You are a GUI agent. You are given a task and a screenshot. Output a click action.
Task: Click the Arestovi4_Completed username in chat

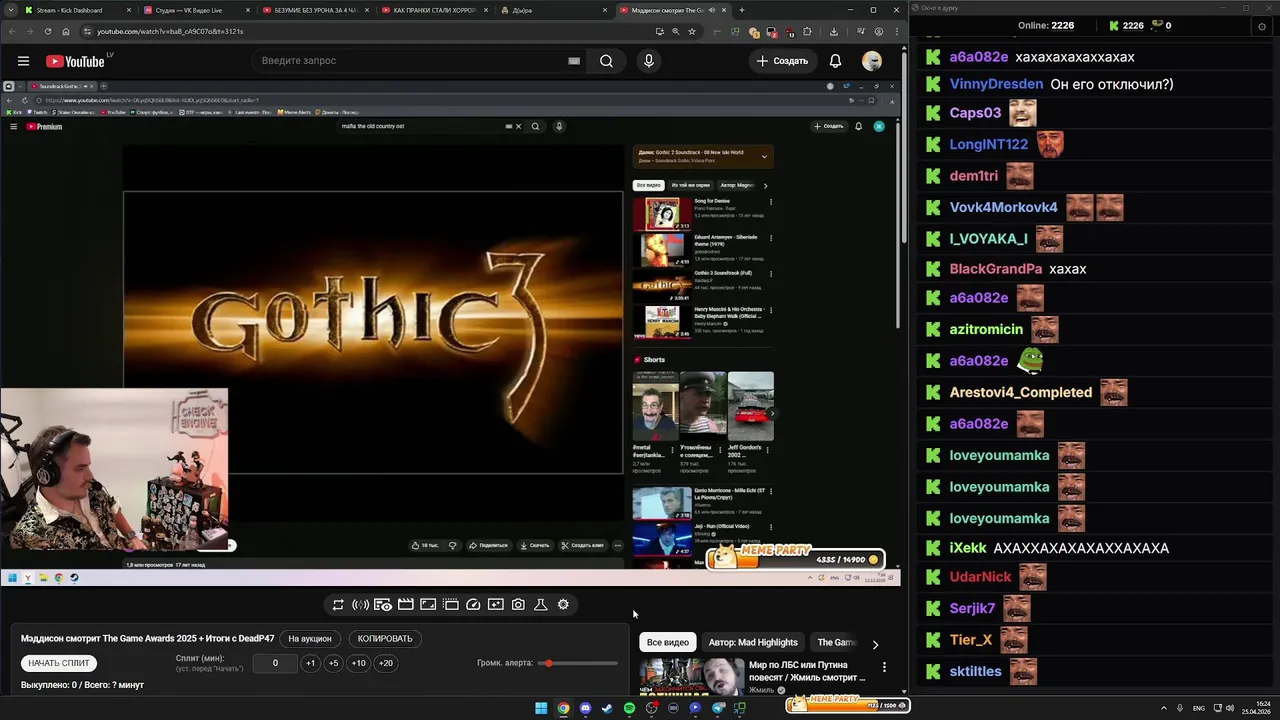tap(1020, 392)
